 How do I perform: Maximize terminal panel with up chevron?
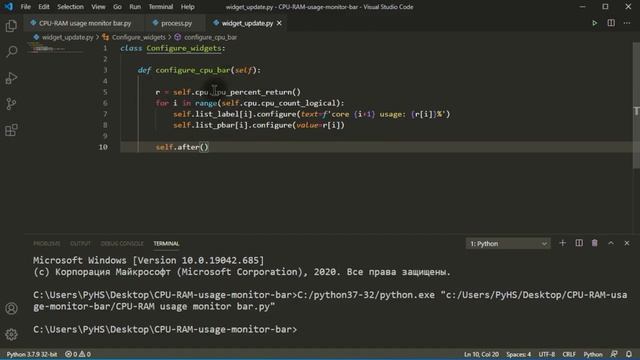611,243
